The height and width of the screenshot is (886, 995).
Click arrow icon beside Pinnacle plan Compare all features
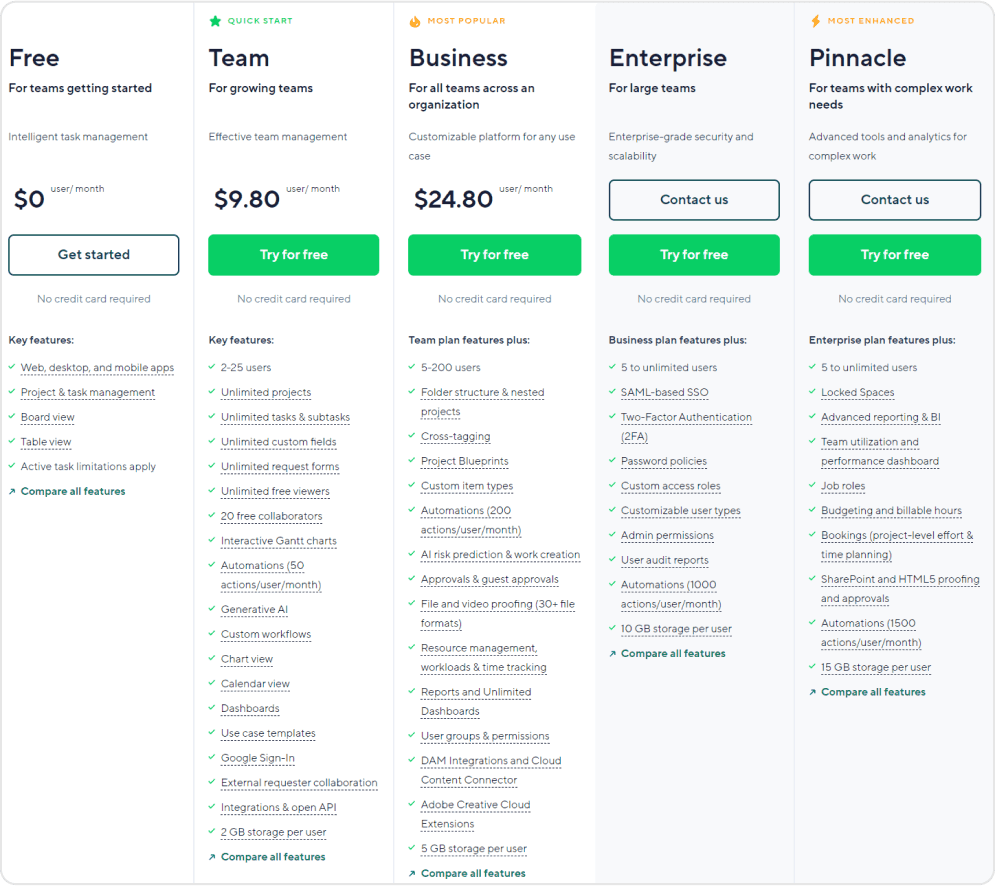(812, 692)
